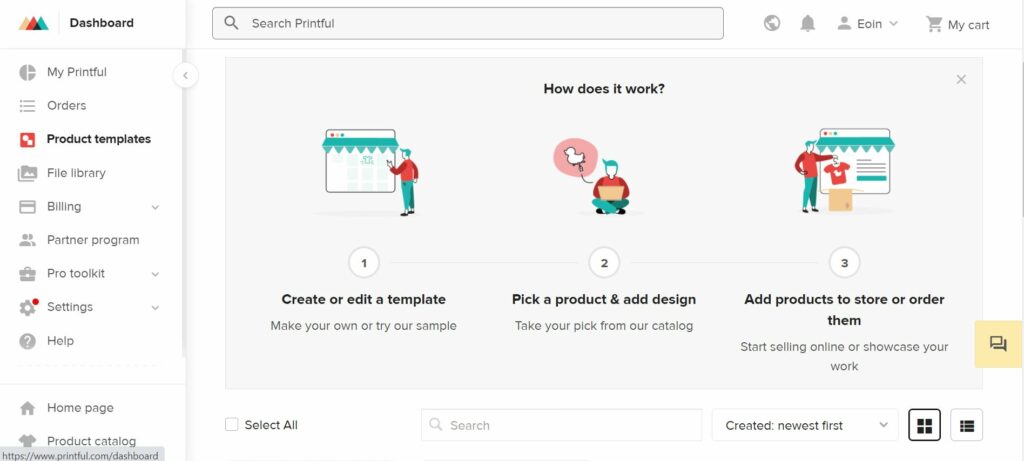
Task: Open Partner program link
Action: tap(93, 240)
